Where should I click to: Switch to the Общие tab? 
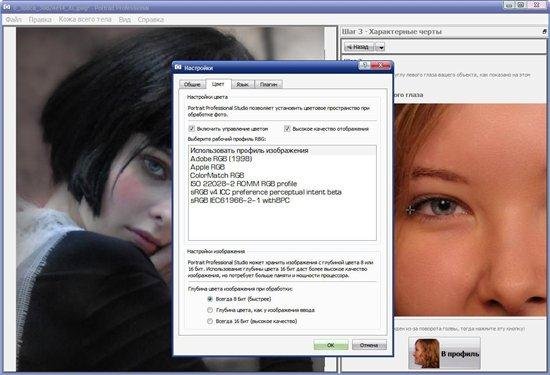192,84
